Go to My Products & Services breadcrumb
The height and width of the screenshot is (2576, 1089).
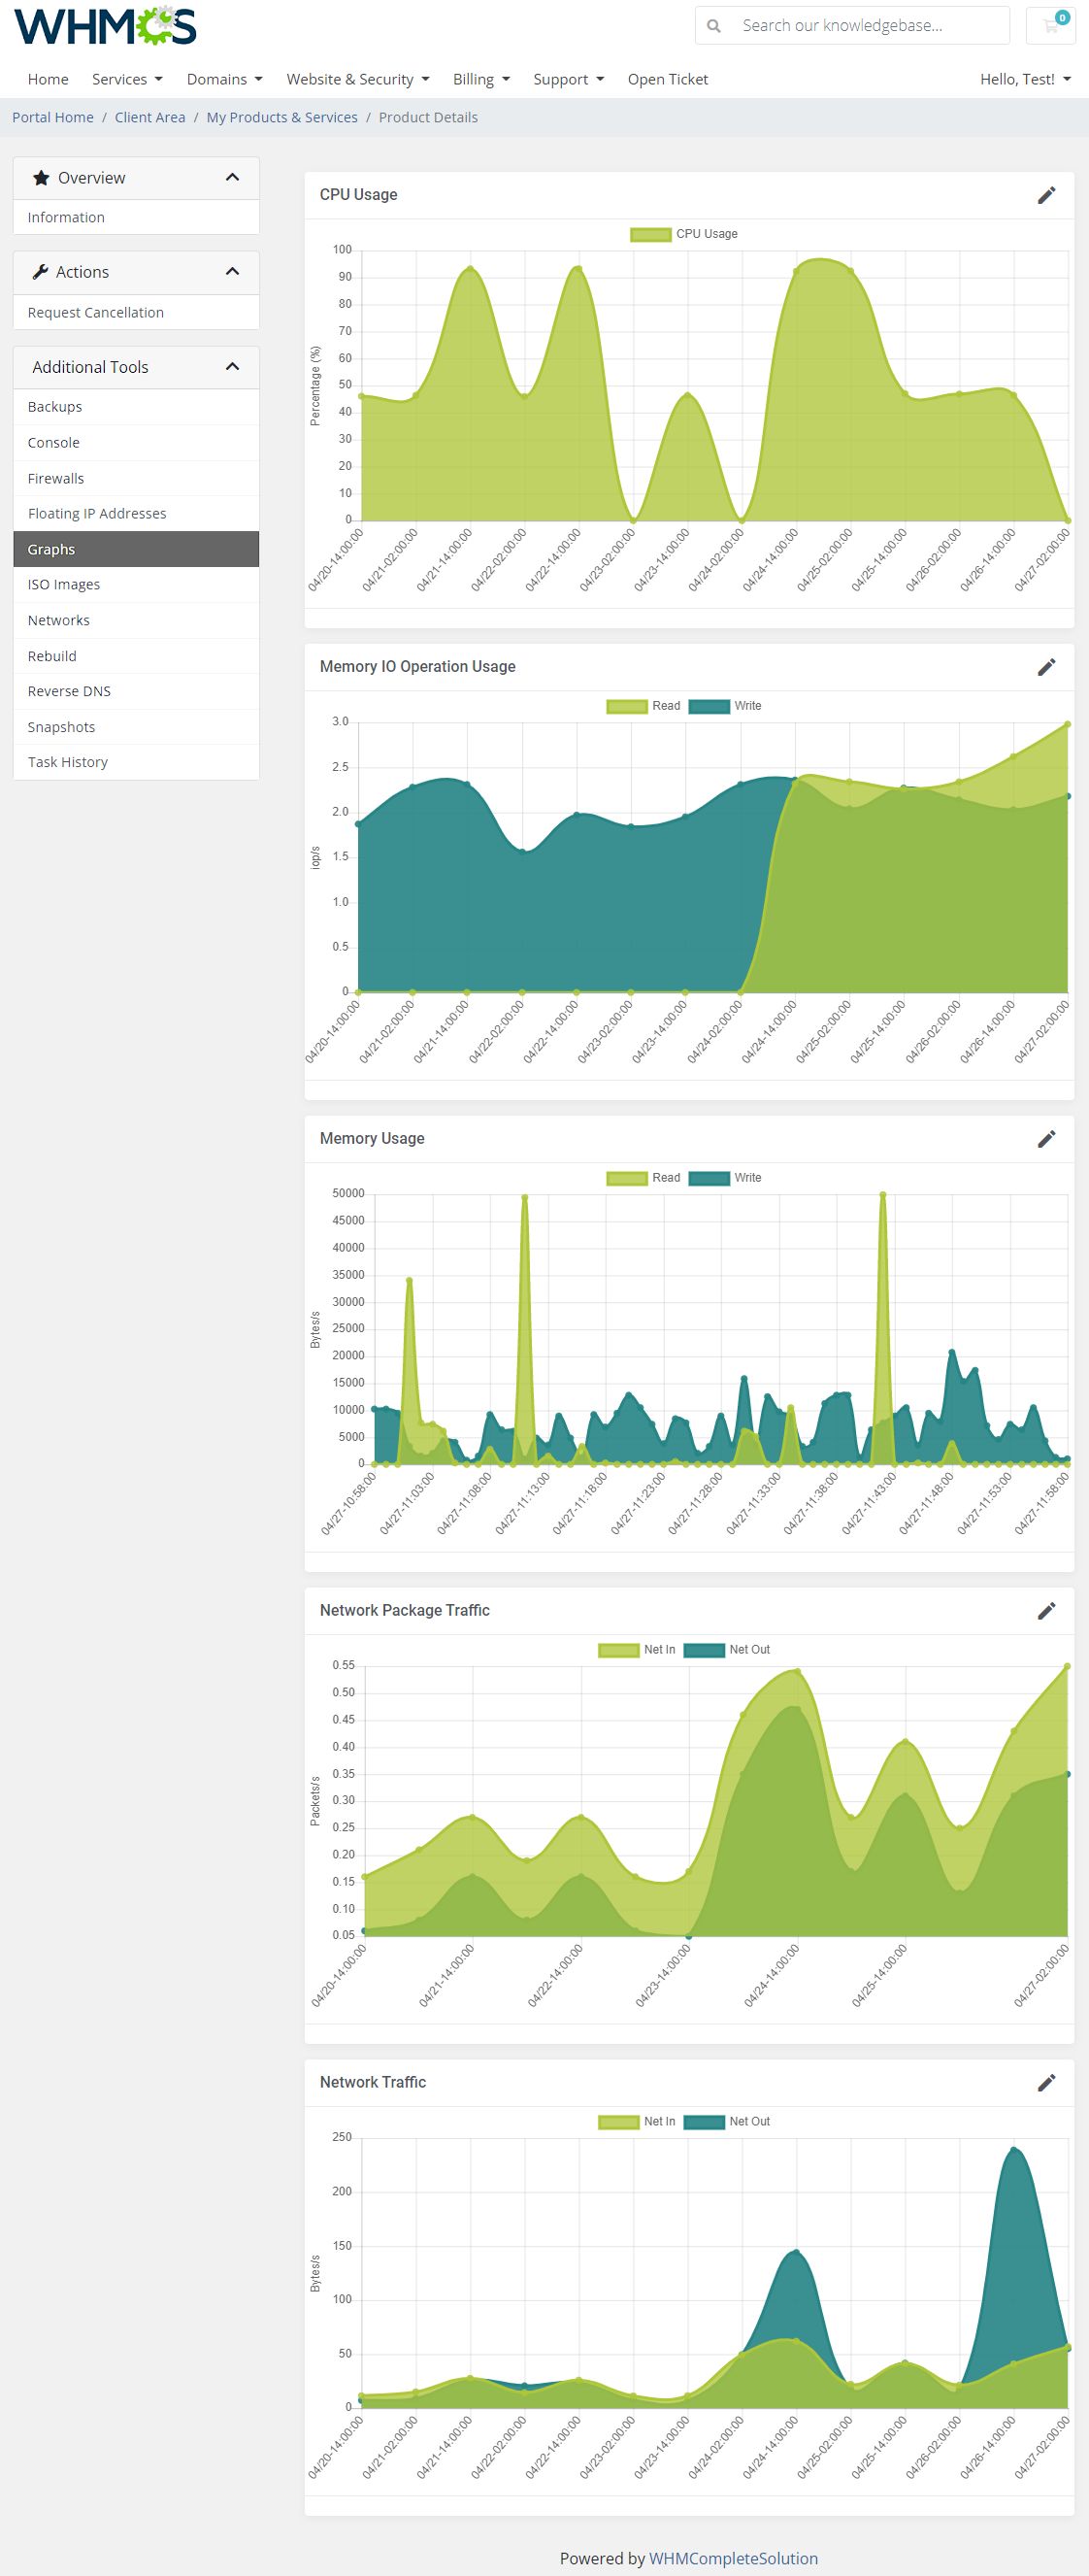282,117
